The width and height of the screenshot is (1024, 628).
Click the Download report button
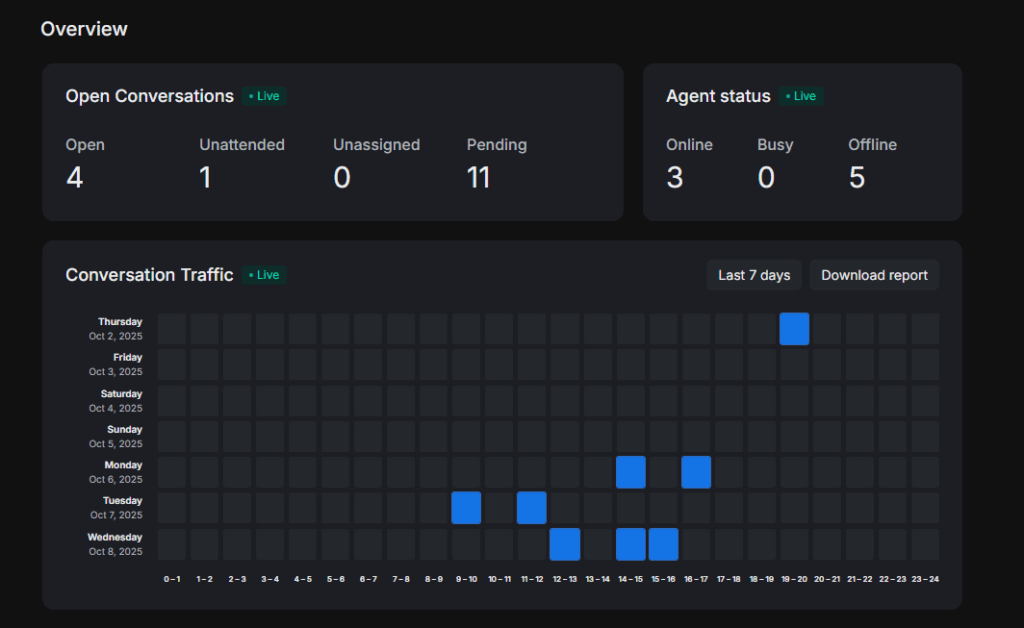pos(874,275)
